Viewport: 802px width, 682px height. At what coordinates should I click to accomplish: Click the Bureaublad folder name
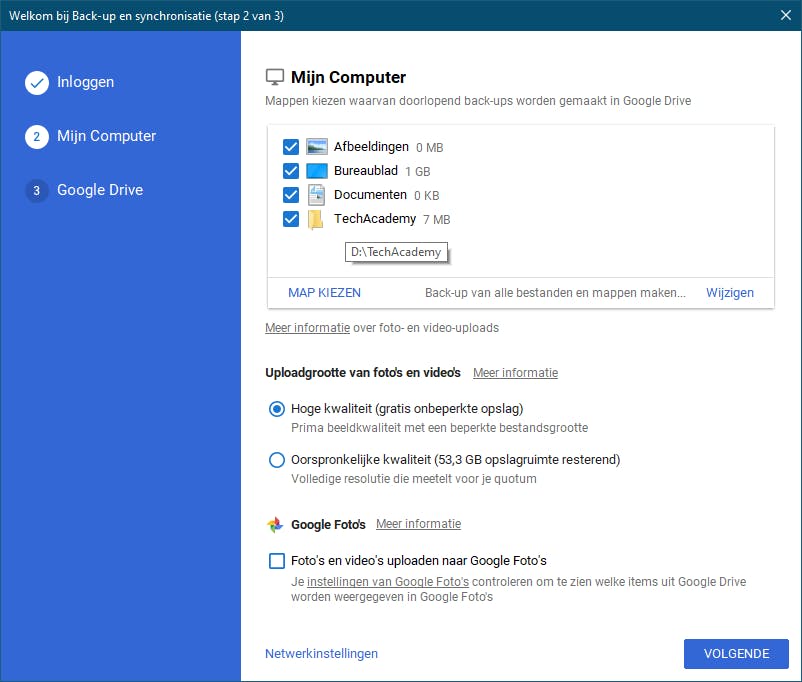coord(366,171)
